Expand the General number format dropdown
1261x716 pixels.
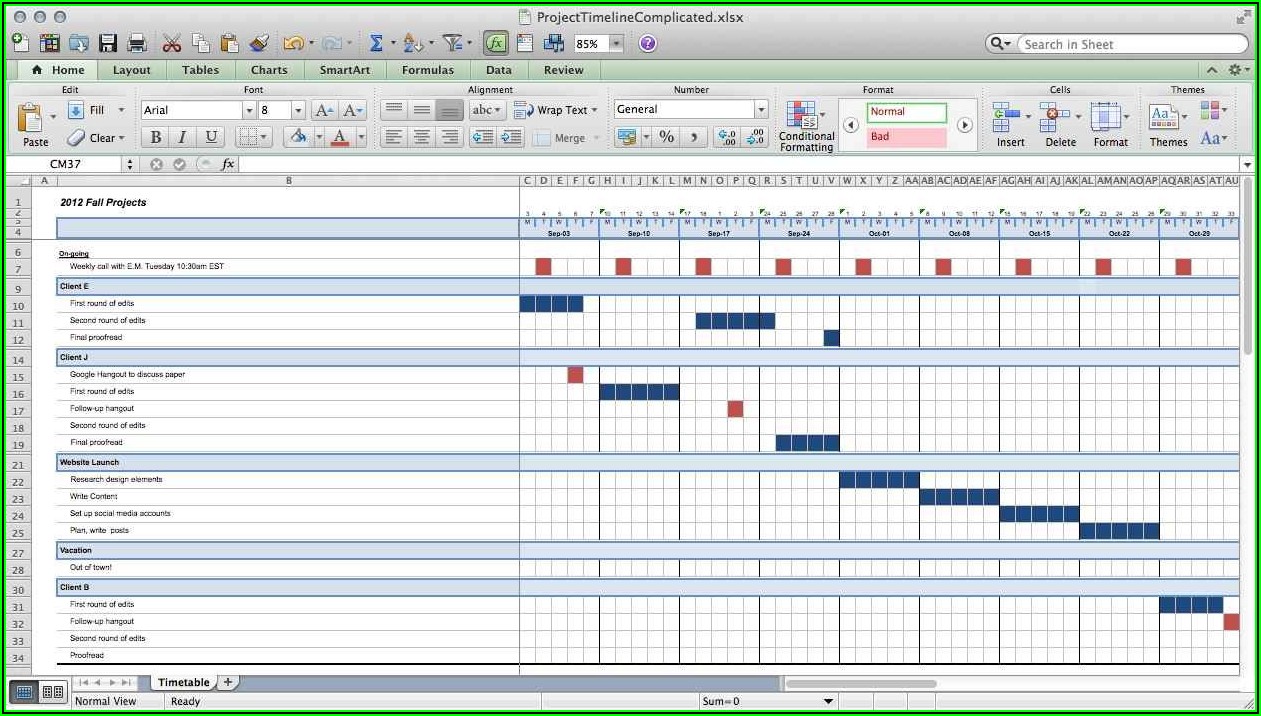761,110
